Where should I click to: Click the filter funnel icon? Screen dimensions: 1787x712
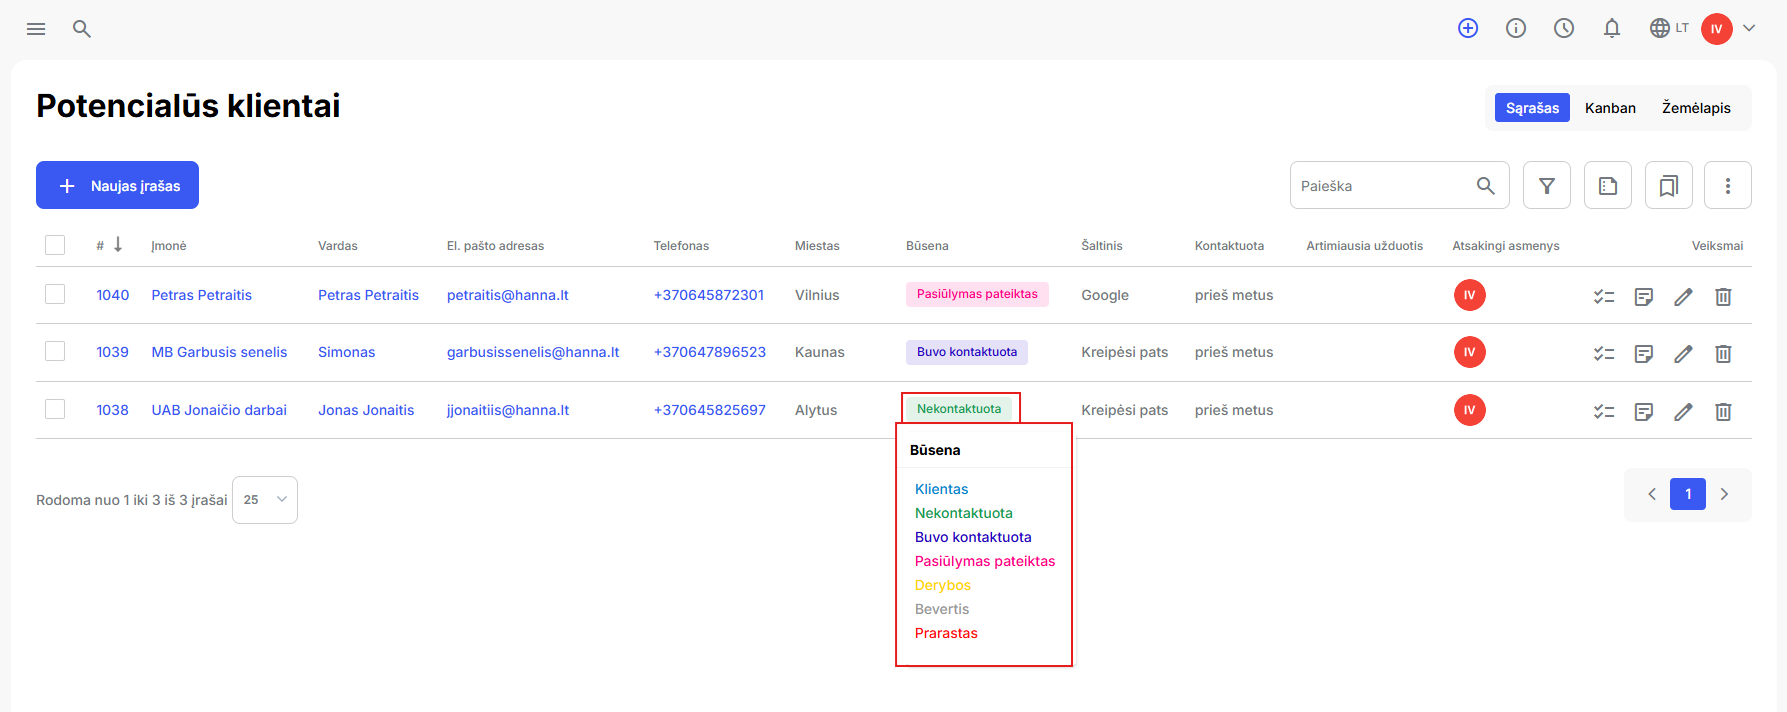tap(1547, 185)
